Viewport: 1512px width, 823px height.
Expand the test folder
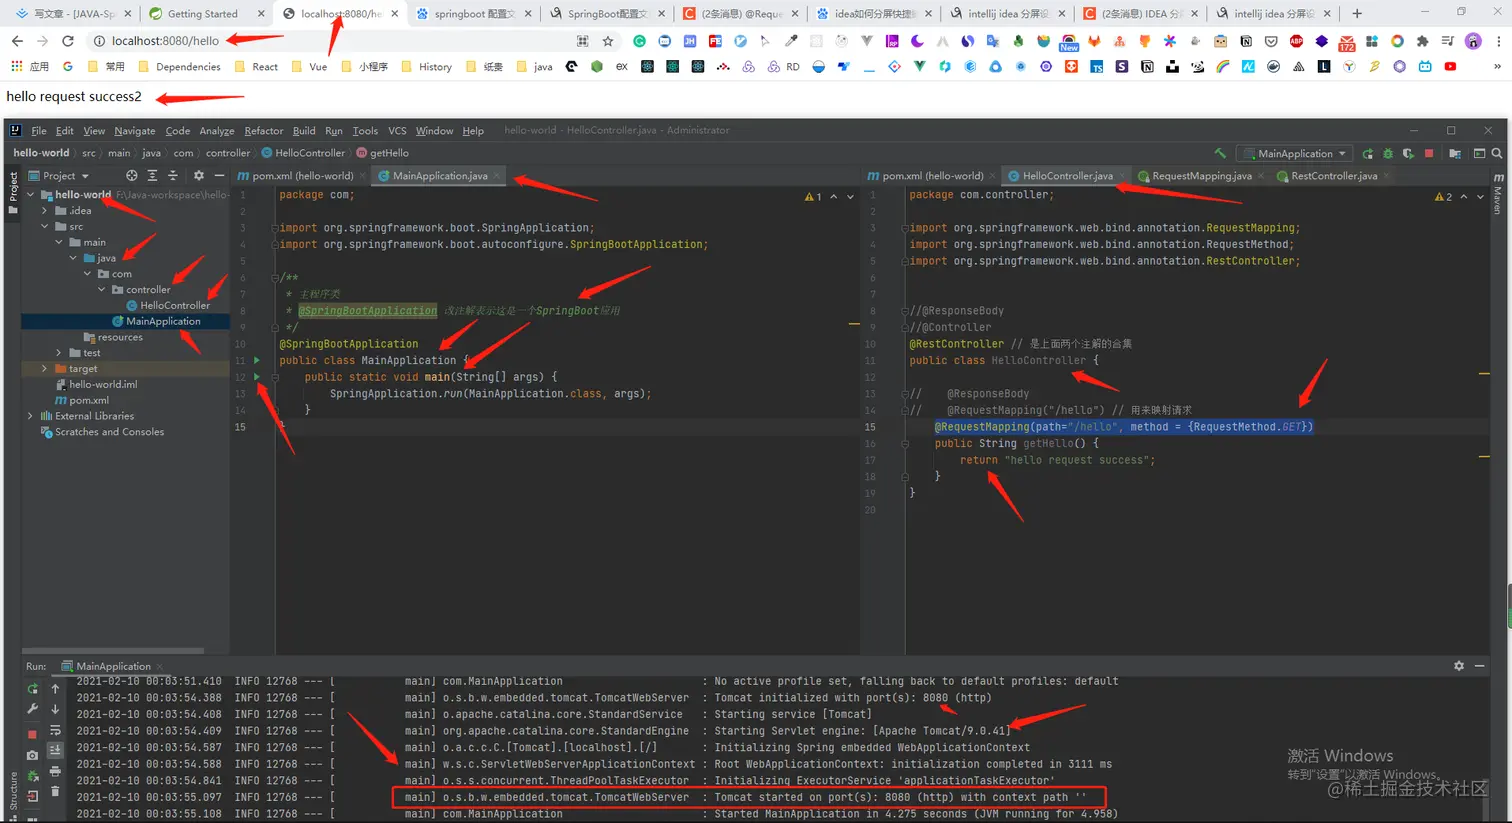[59, 353]
